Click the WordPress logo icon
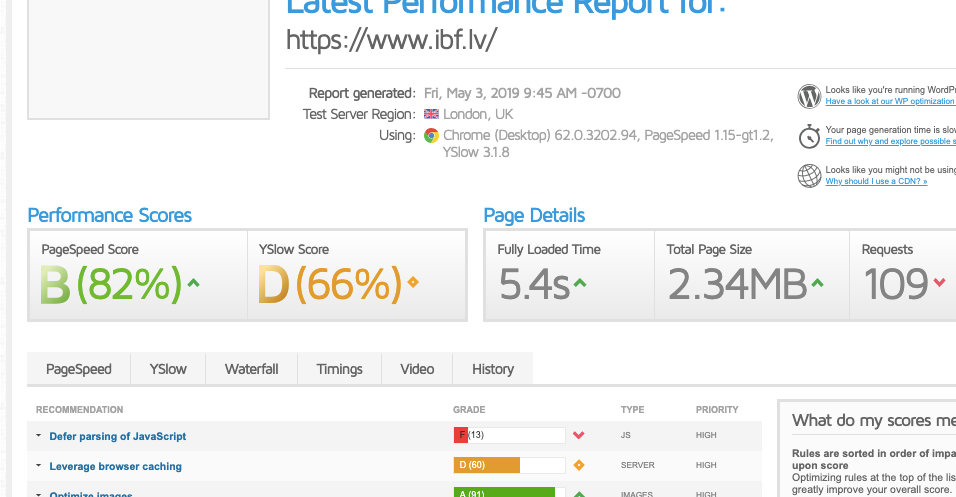 click(x=809, y=96)
